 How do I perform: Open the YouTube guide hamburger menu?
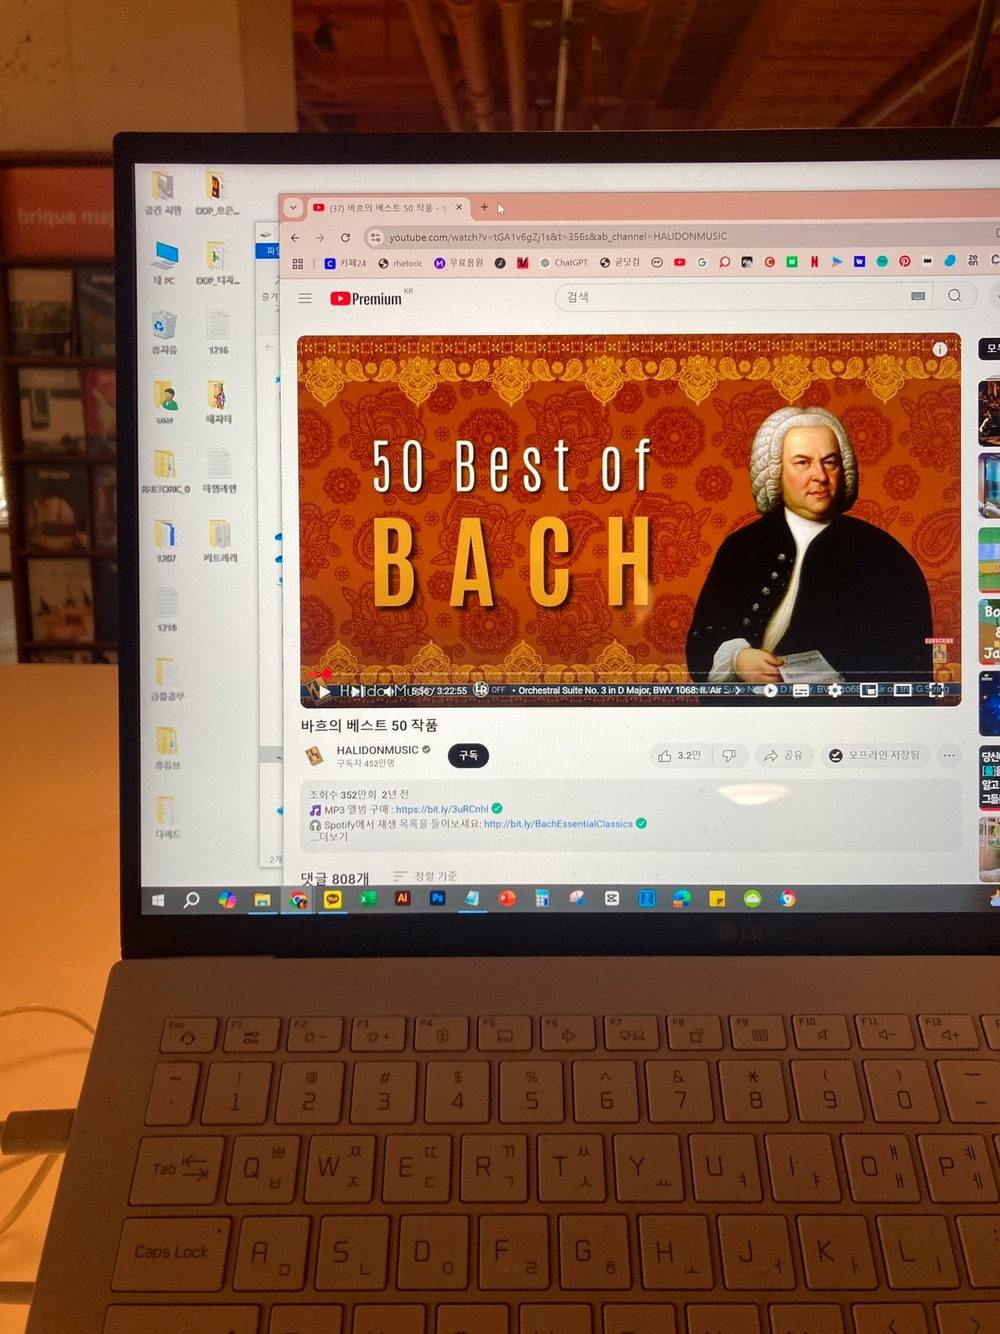(x=305, y=298)
